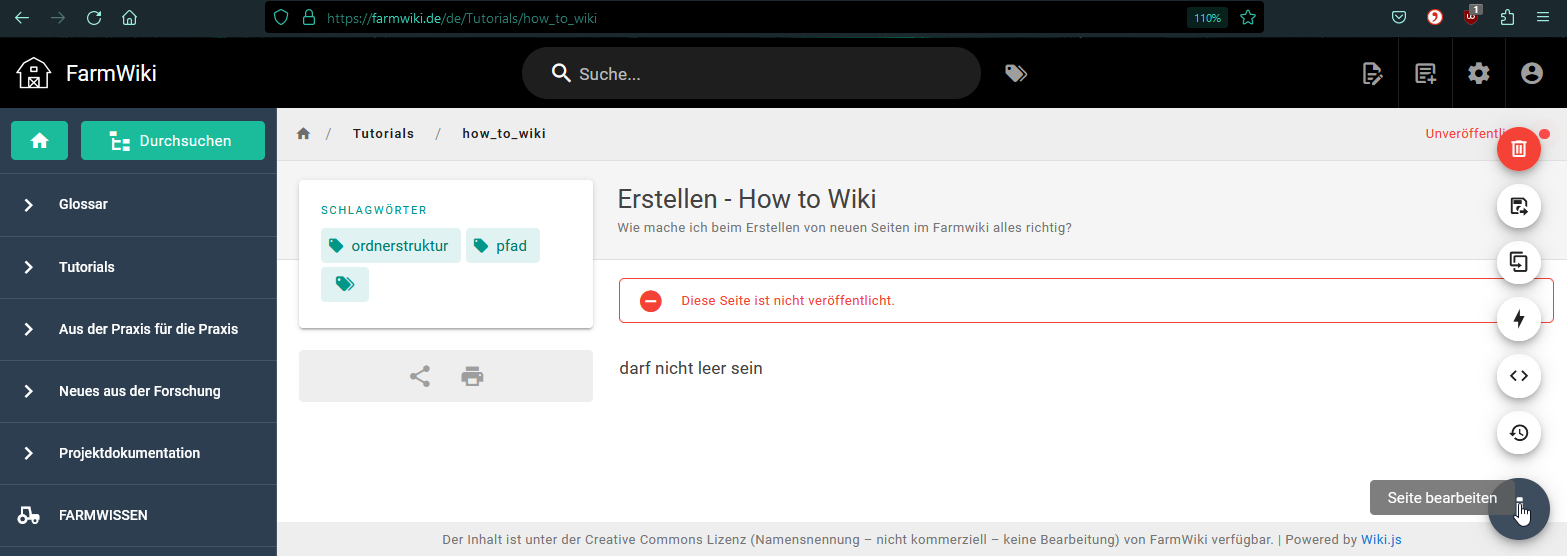Image resolution: width=1567 pixels, height=556 pixels.
Task: Expand the Neues aus der Forschung section
Action: [138, 391]
